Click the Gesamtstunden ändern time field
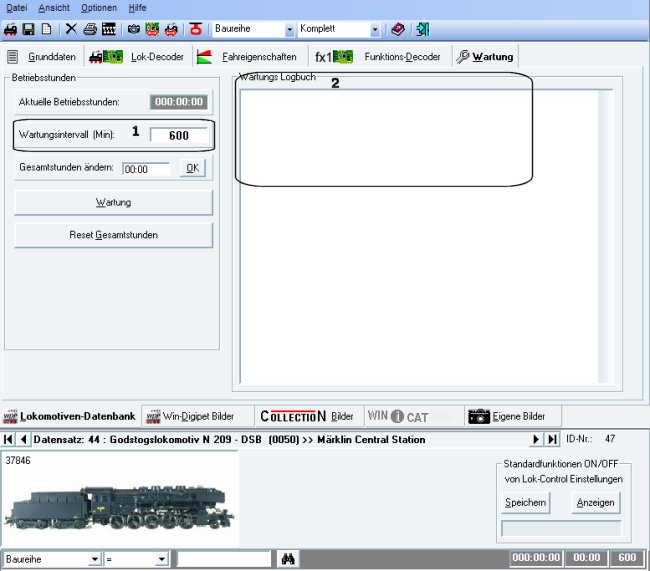The height and width of the screenshot is (571, 650). (146, 169)
